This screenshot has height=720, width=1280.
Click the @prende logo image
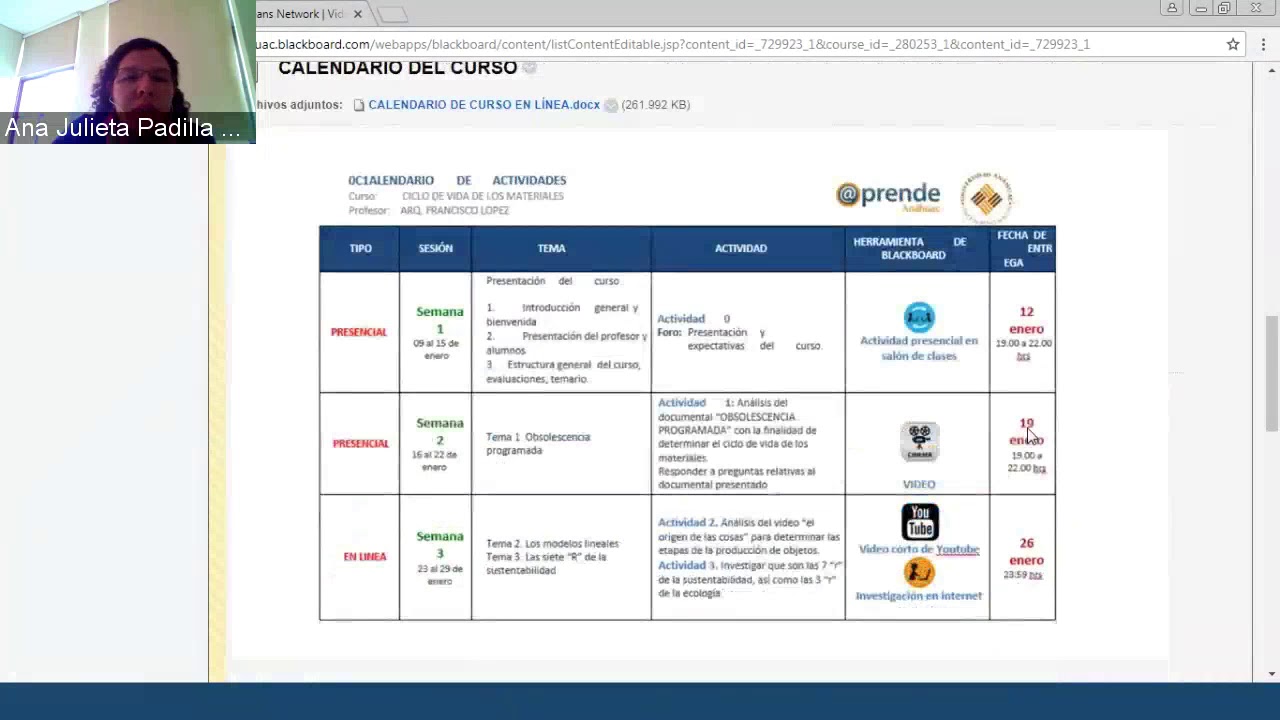point(888,195)
